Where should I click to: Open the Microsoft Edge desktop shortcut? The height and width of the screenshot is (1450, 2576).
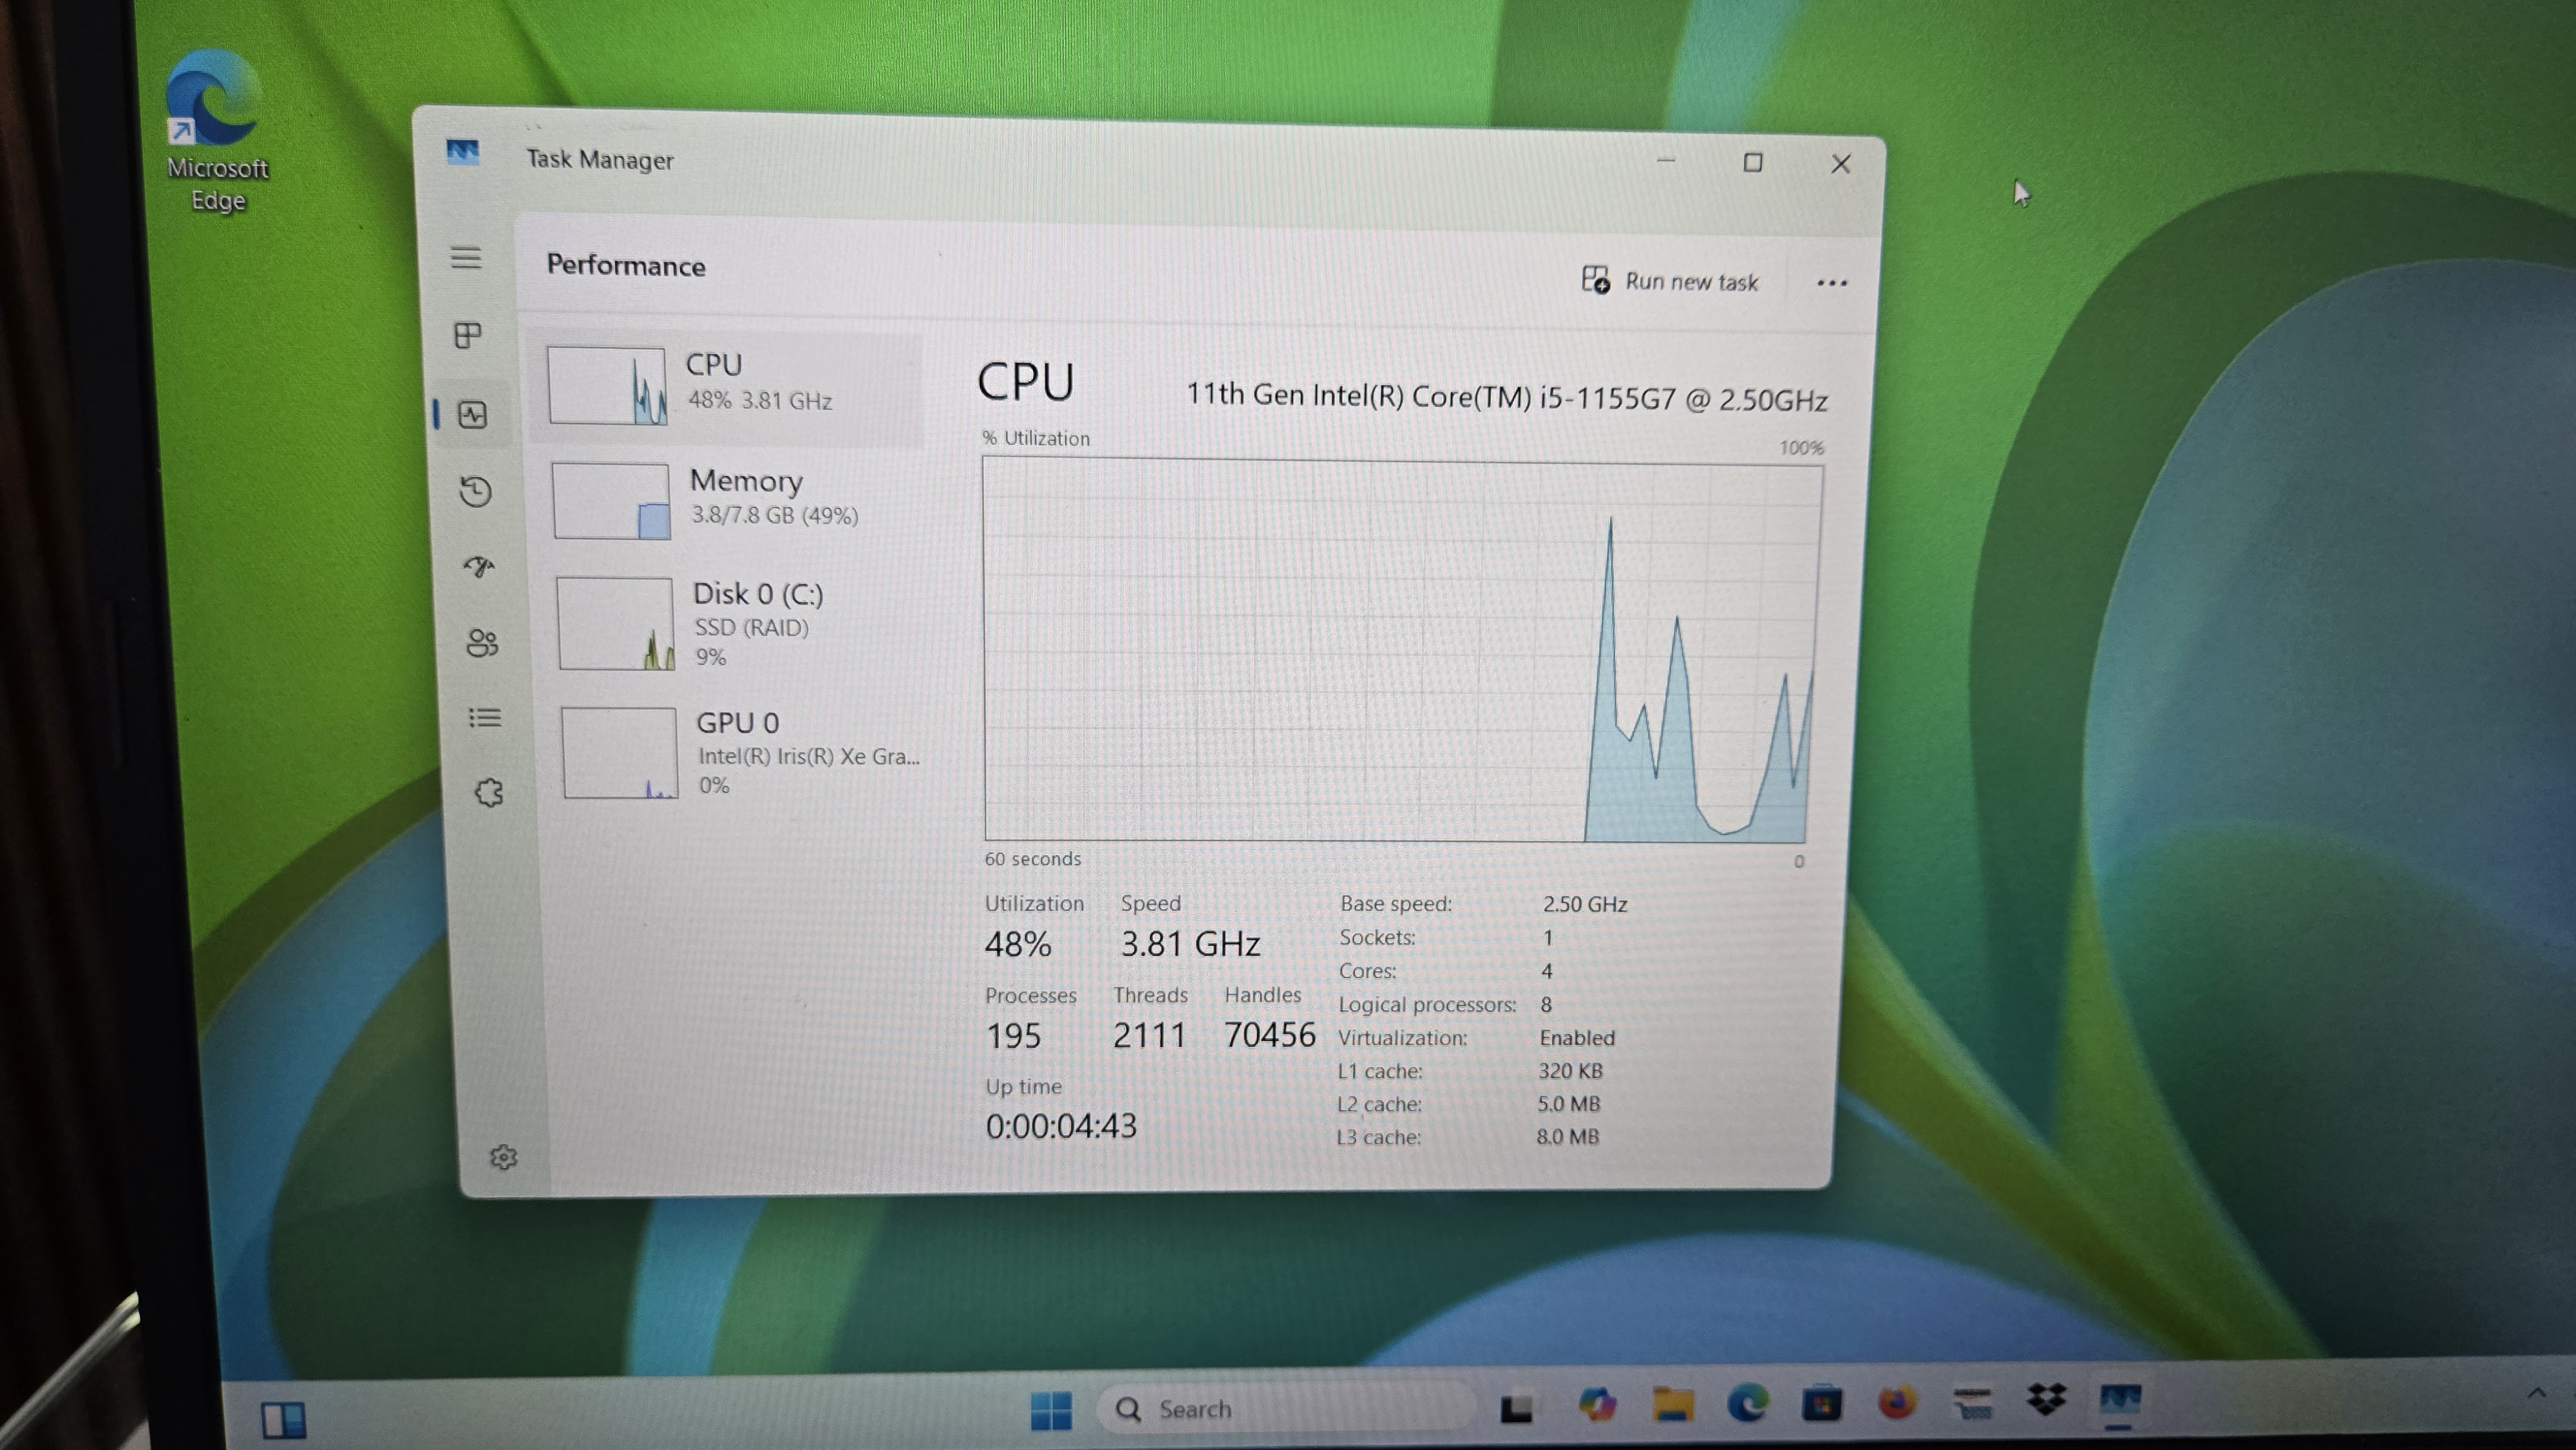[x=216, y=132]
